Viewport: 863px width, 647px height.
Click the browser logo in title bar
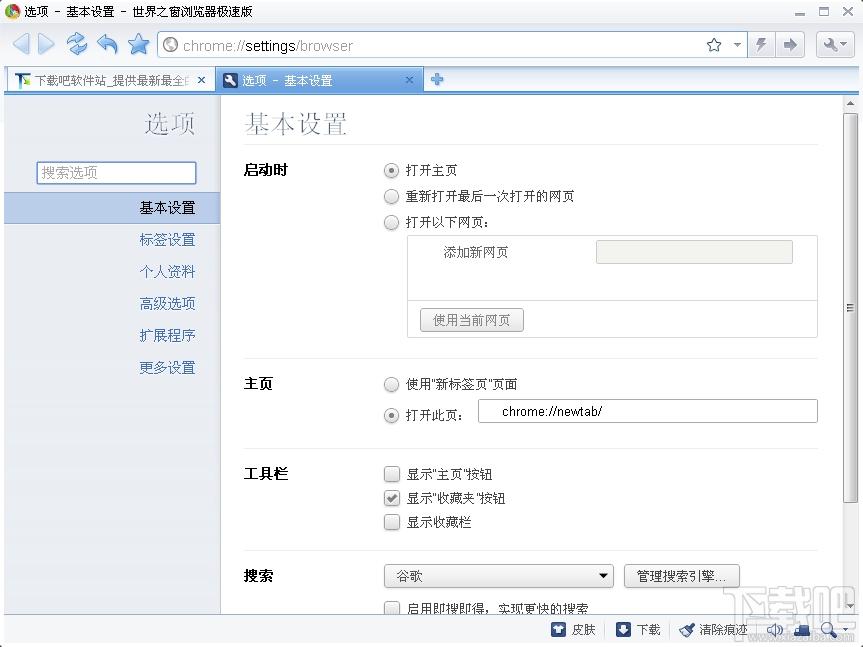(x=12, y=11)
